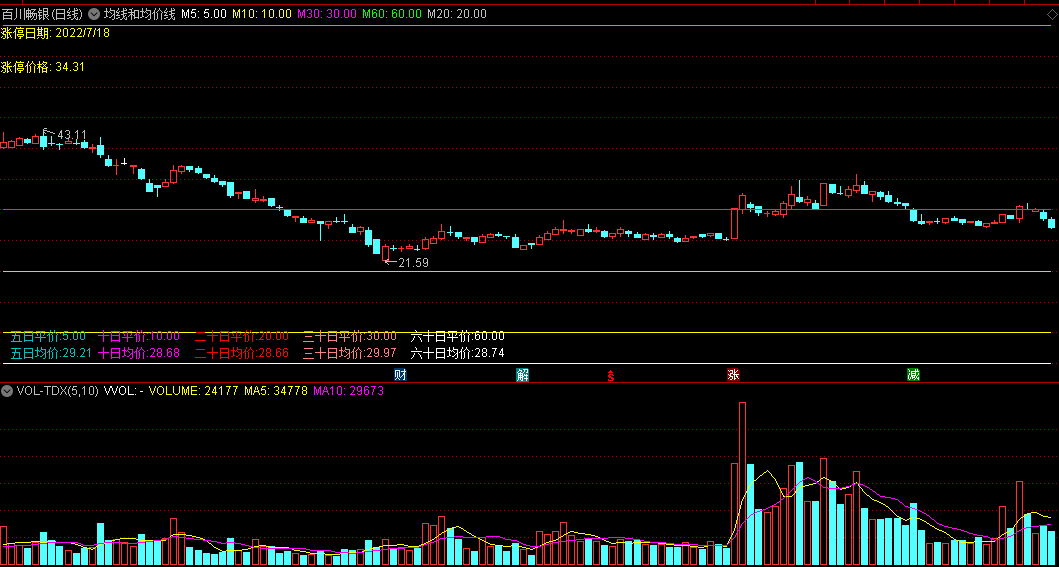The width and height of the screenshot is (1059, 567).
Task: Click the stock title 百川畅银(日线)
Action: [42, 14]
